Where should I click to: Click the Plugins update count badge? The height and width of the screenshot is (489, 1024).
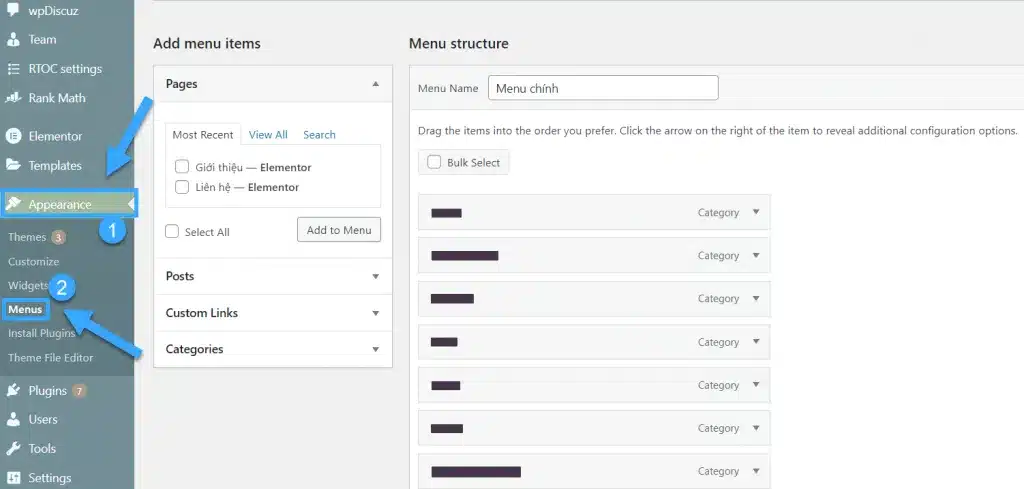click(x=79, y=390)
